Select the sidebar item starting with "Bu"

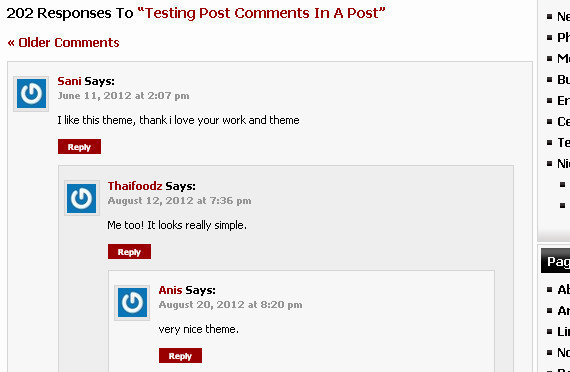(x=563, y=80)
